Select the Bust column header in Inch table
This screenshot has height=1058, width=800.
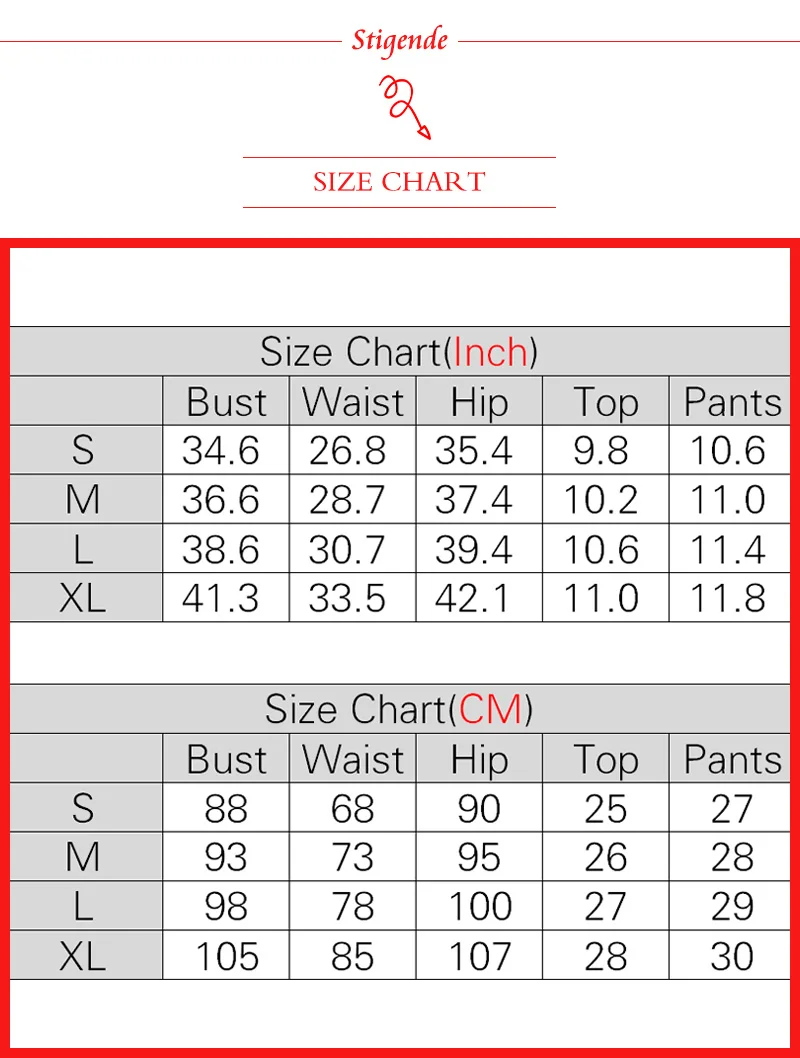point(227,402)
